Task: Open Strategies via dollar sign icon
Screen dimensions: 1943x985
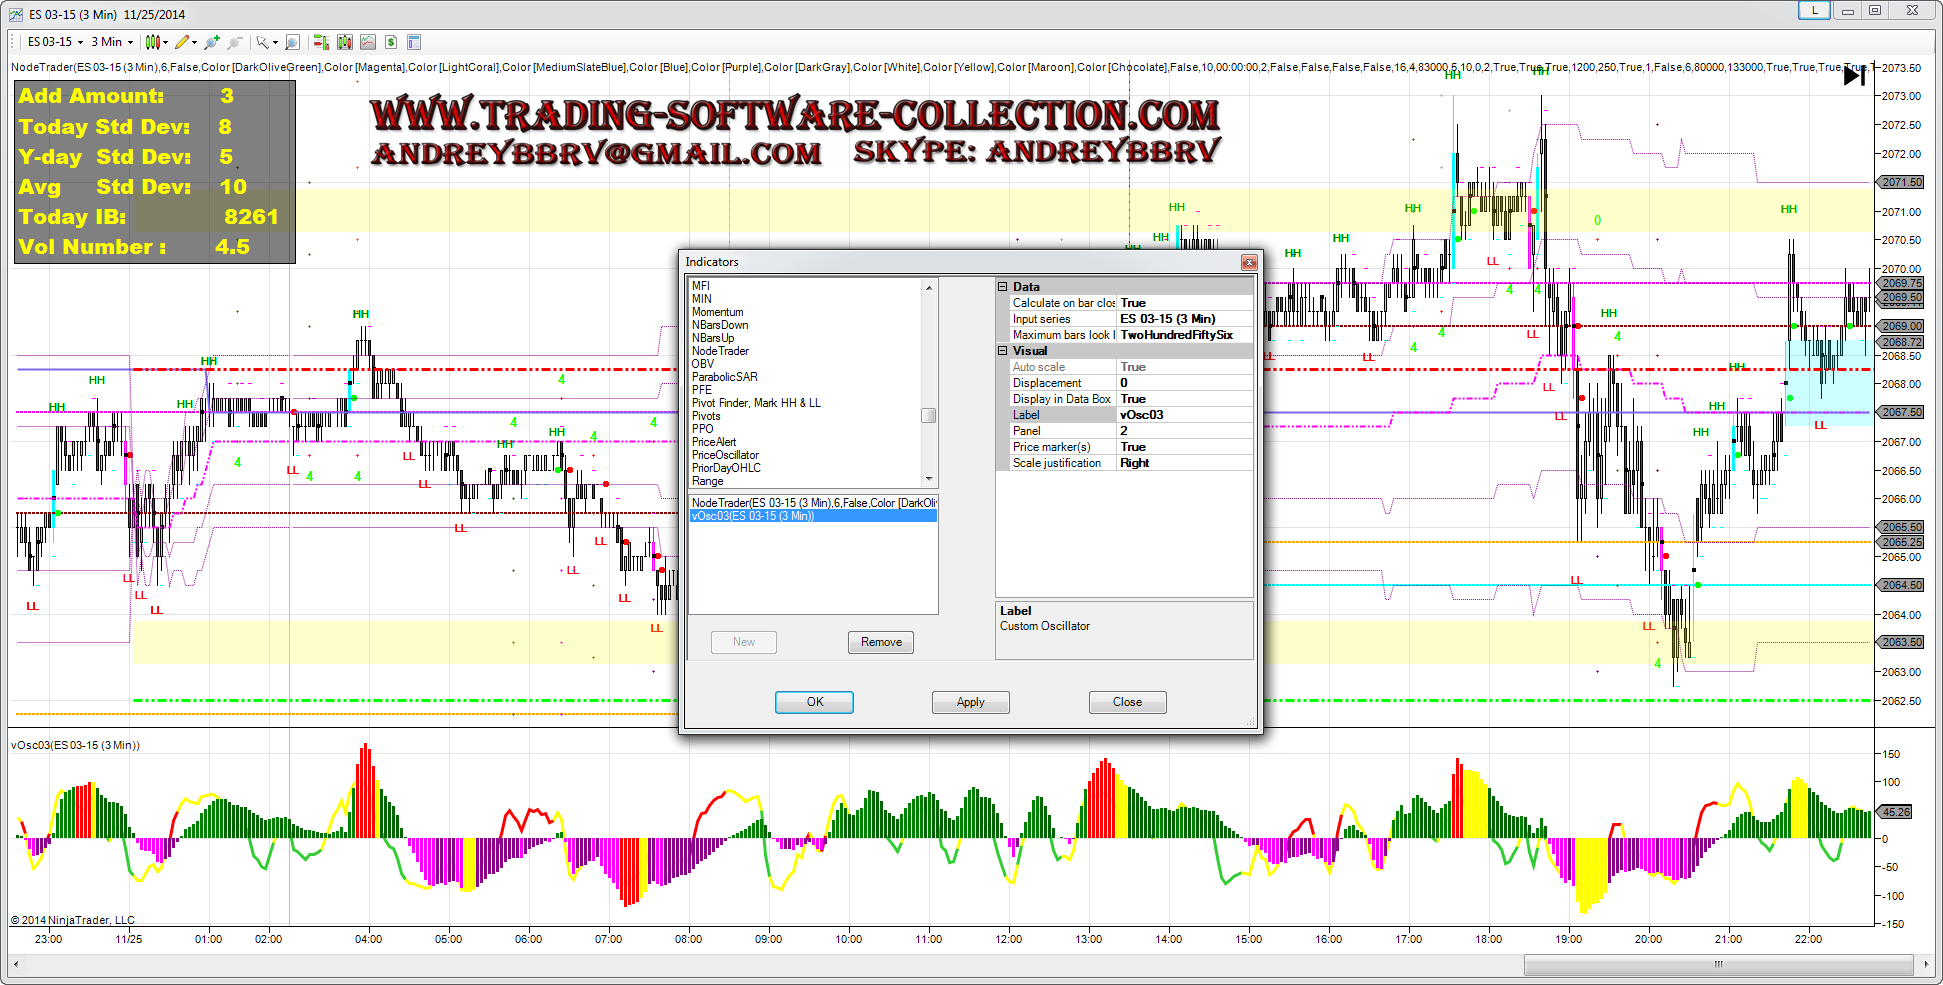Action: pos(391,42)
